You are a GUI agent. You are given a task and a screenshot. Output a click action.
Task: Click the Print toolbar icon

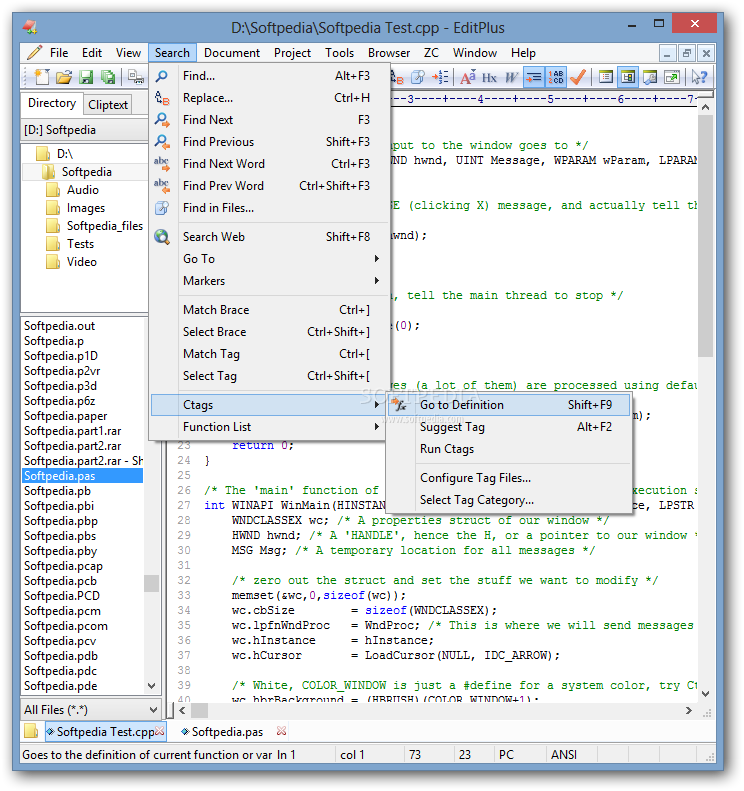[136, 77]
